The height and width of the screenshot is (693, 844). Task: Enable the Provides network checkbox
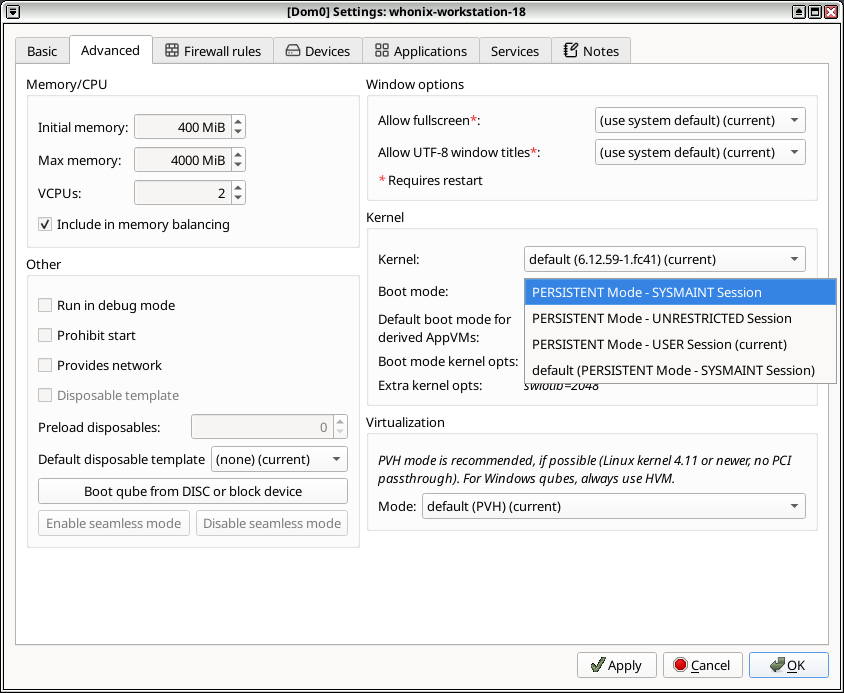(x=45, y=365)
